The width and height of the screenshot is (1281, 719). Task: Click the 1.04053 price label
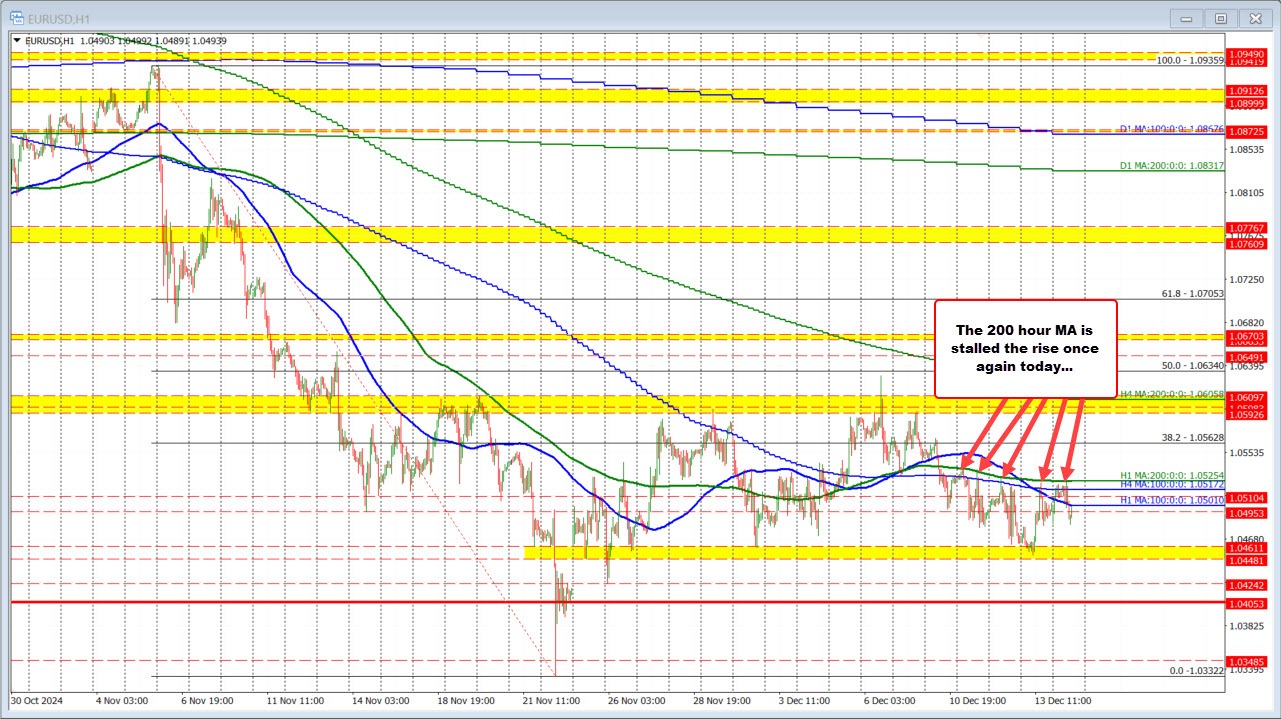[1248, 603]
